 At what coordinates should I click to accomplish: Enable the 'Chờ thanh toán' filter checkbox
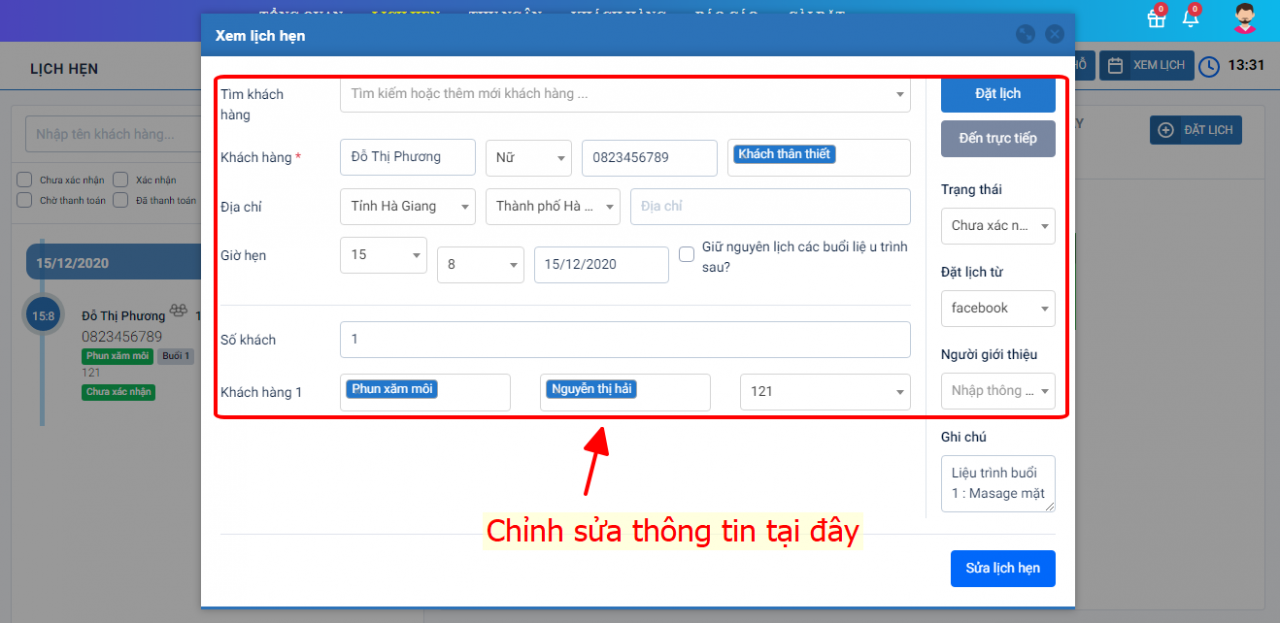(24, 200)
